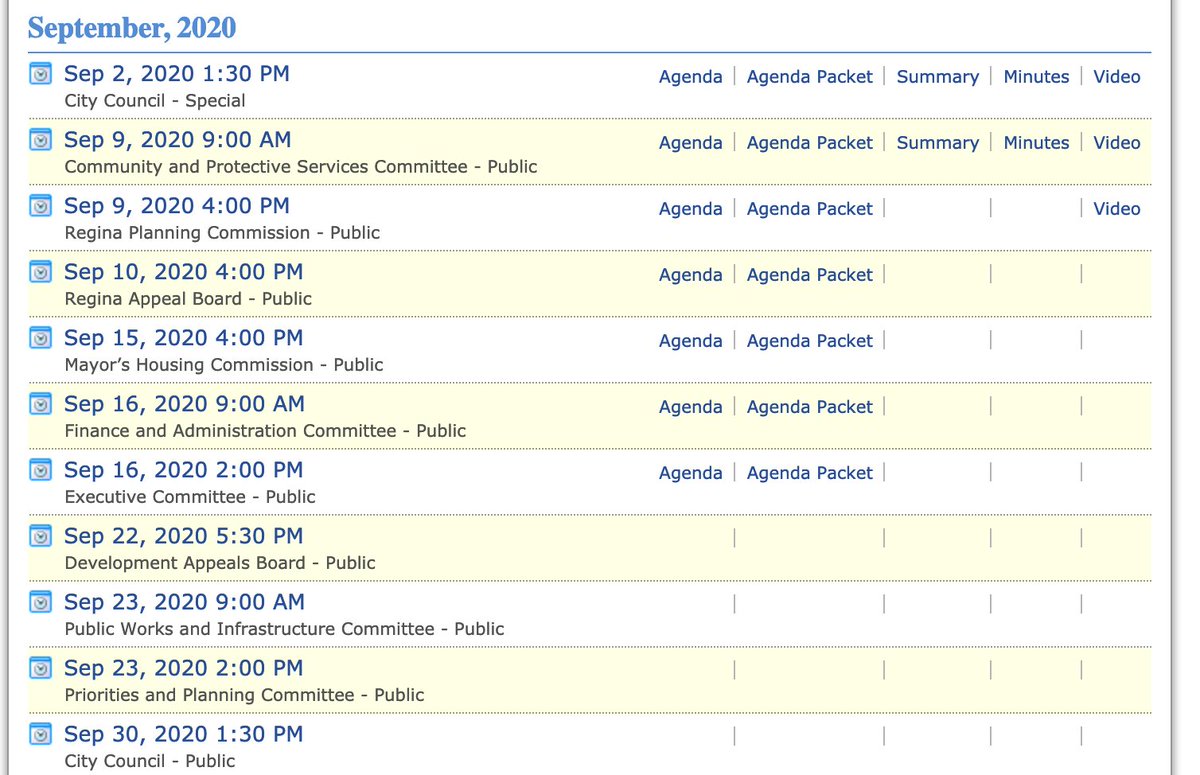The height and width of the screenshot is (775, 1200).
Task: Open the Summary for Sep 9 Community meeting
Action: pos(937,142)
